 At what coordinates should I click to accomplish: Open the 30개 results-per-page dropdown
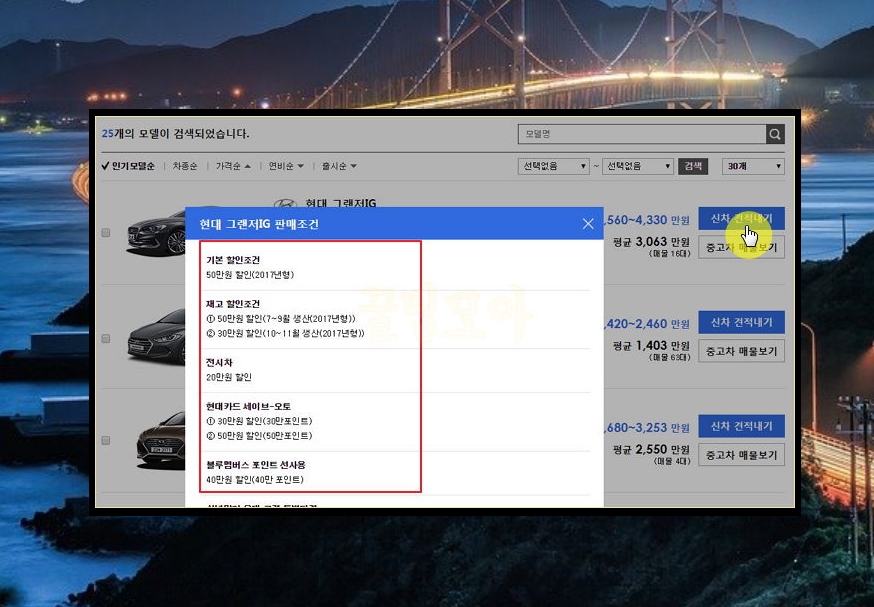click(753, 166)
